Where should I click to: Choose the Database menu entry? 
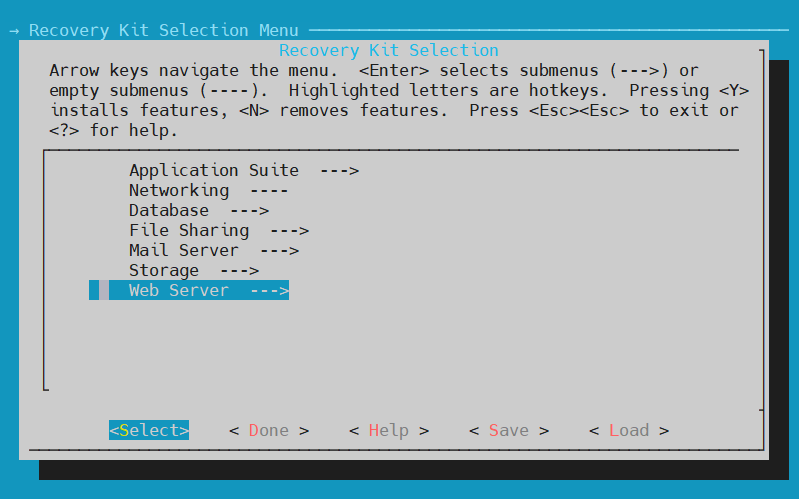[x=168, y=210]
